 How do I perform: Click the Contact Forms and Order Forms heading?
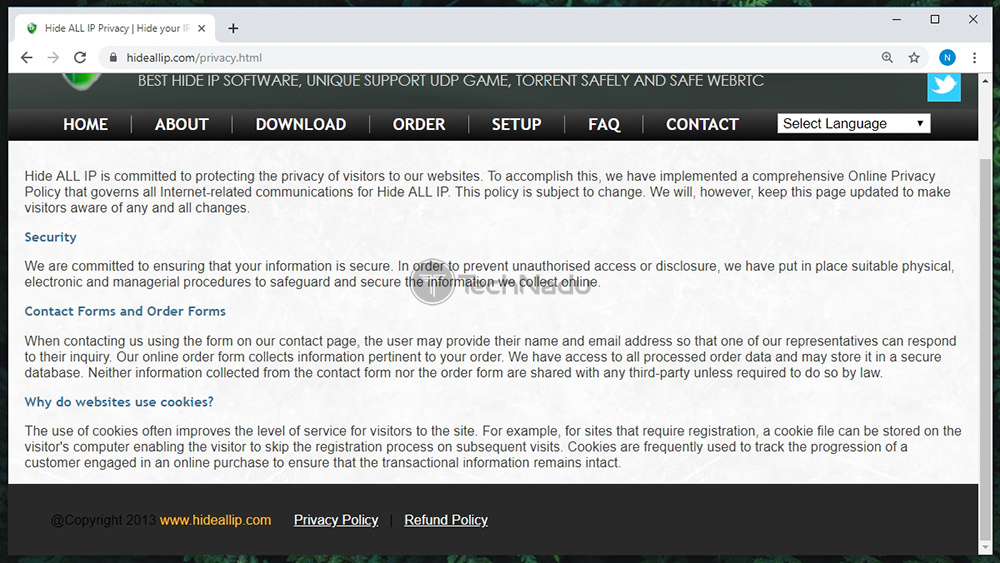pyautogui.click(x=125, y=311)
